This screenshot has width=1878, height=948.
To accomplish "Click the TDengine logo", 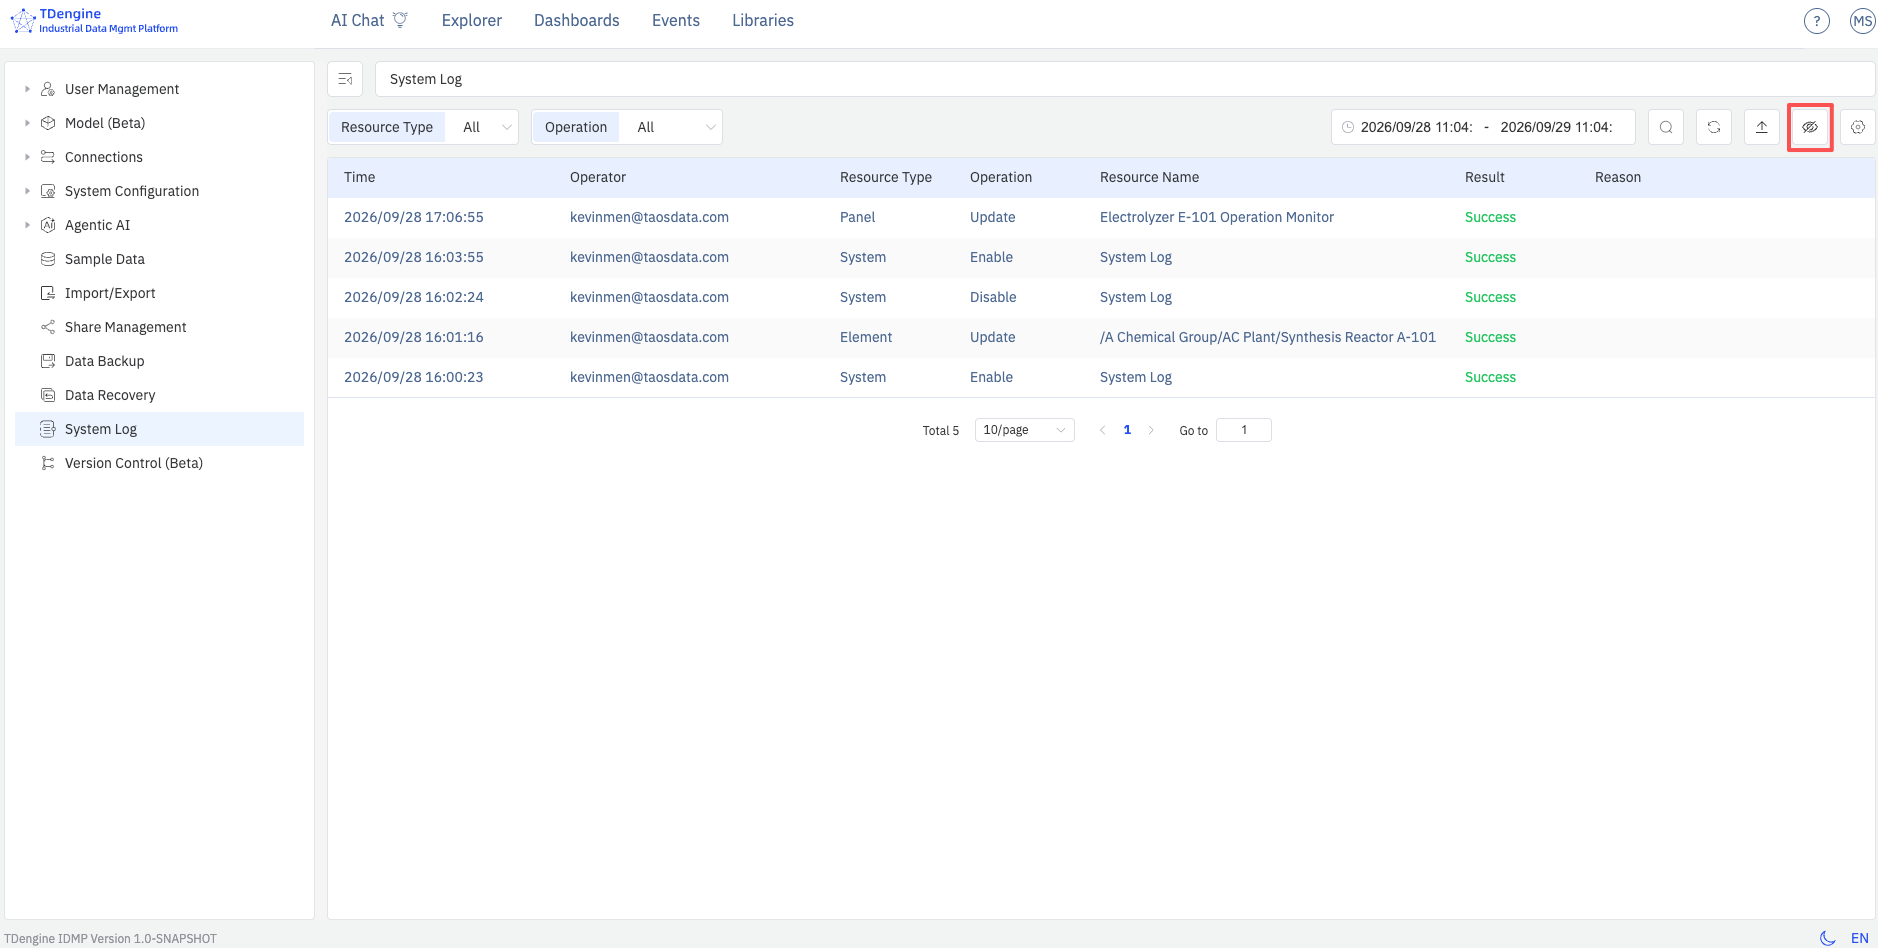I will click(94, 20).
